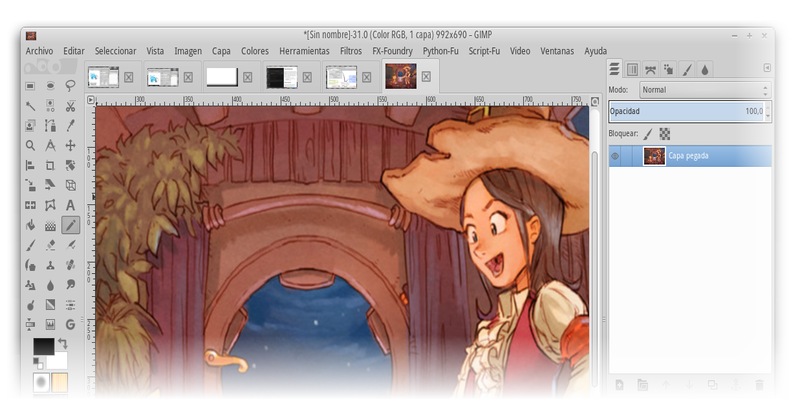Switch to the Channels dock tab
800x400 pixels.
[x=632, y=69]
